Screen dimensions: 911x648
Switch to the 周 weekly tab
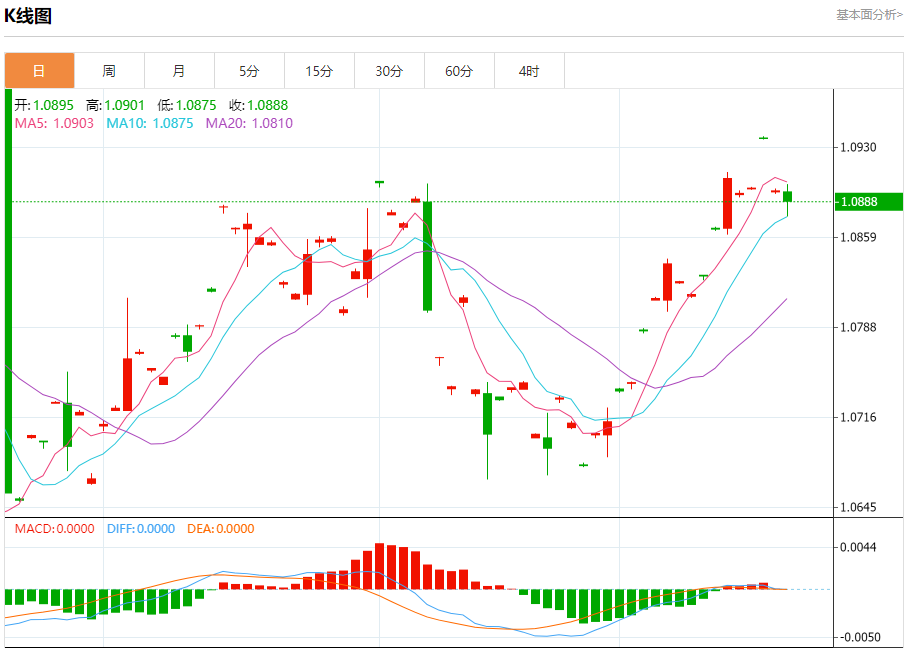[x=109, y=71]
